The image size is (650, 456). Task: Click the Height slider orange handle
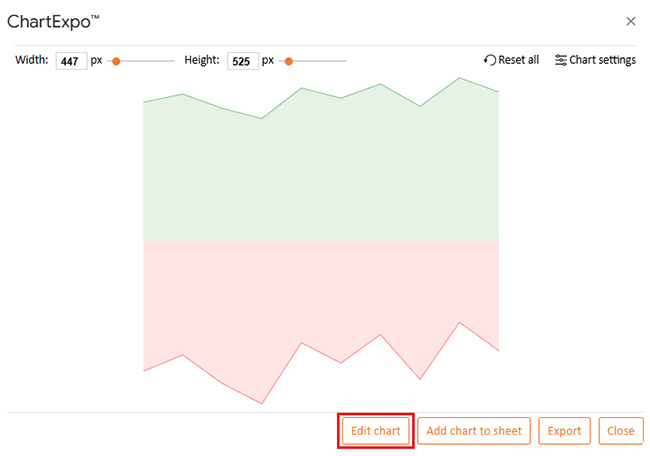point(289,61)
